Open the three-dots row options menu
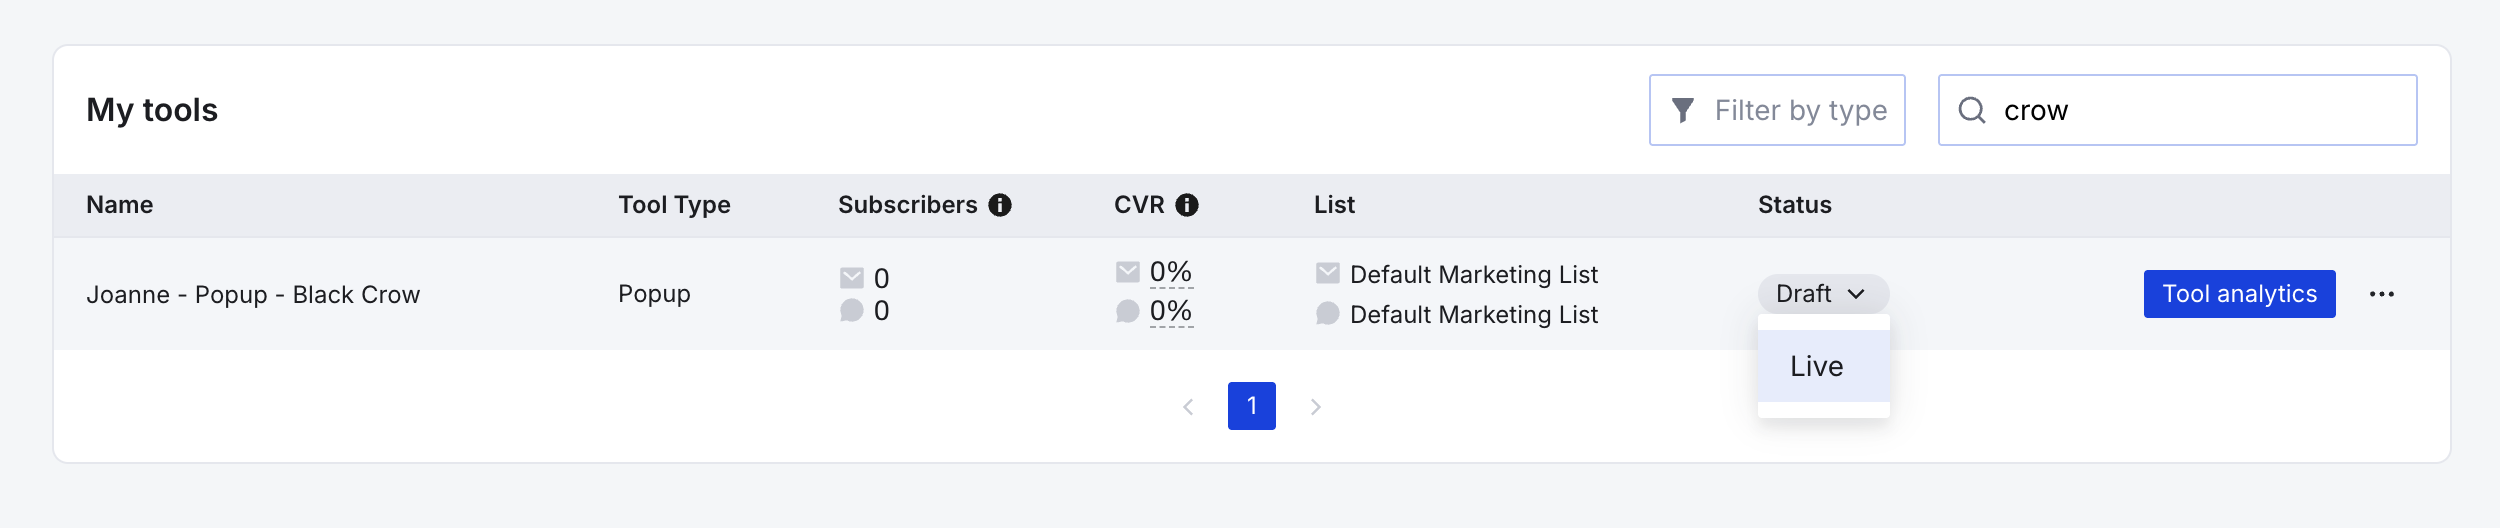This screenshot has width=2500, height=528. pos(2381,294)
